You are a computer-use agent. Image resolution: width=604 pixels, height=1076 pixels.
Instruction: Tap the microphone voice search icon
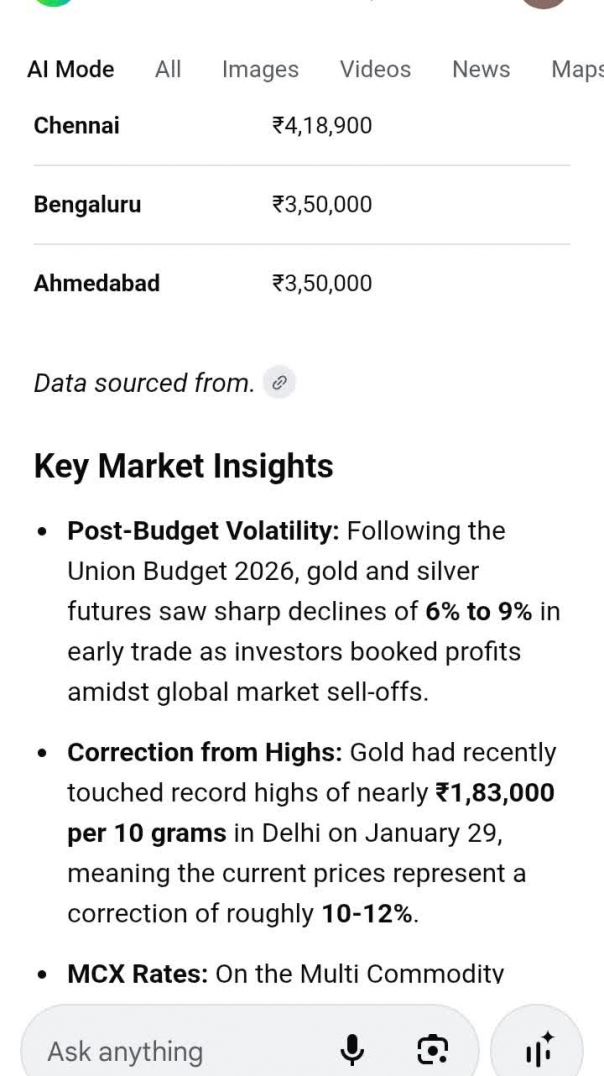point(352,1049)
